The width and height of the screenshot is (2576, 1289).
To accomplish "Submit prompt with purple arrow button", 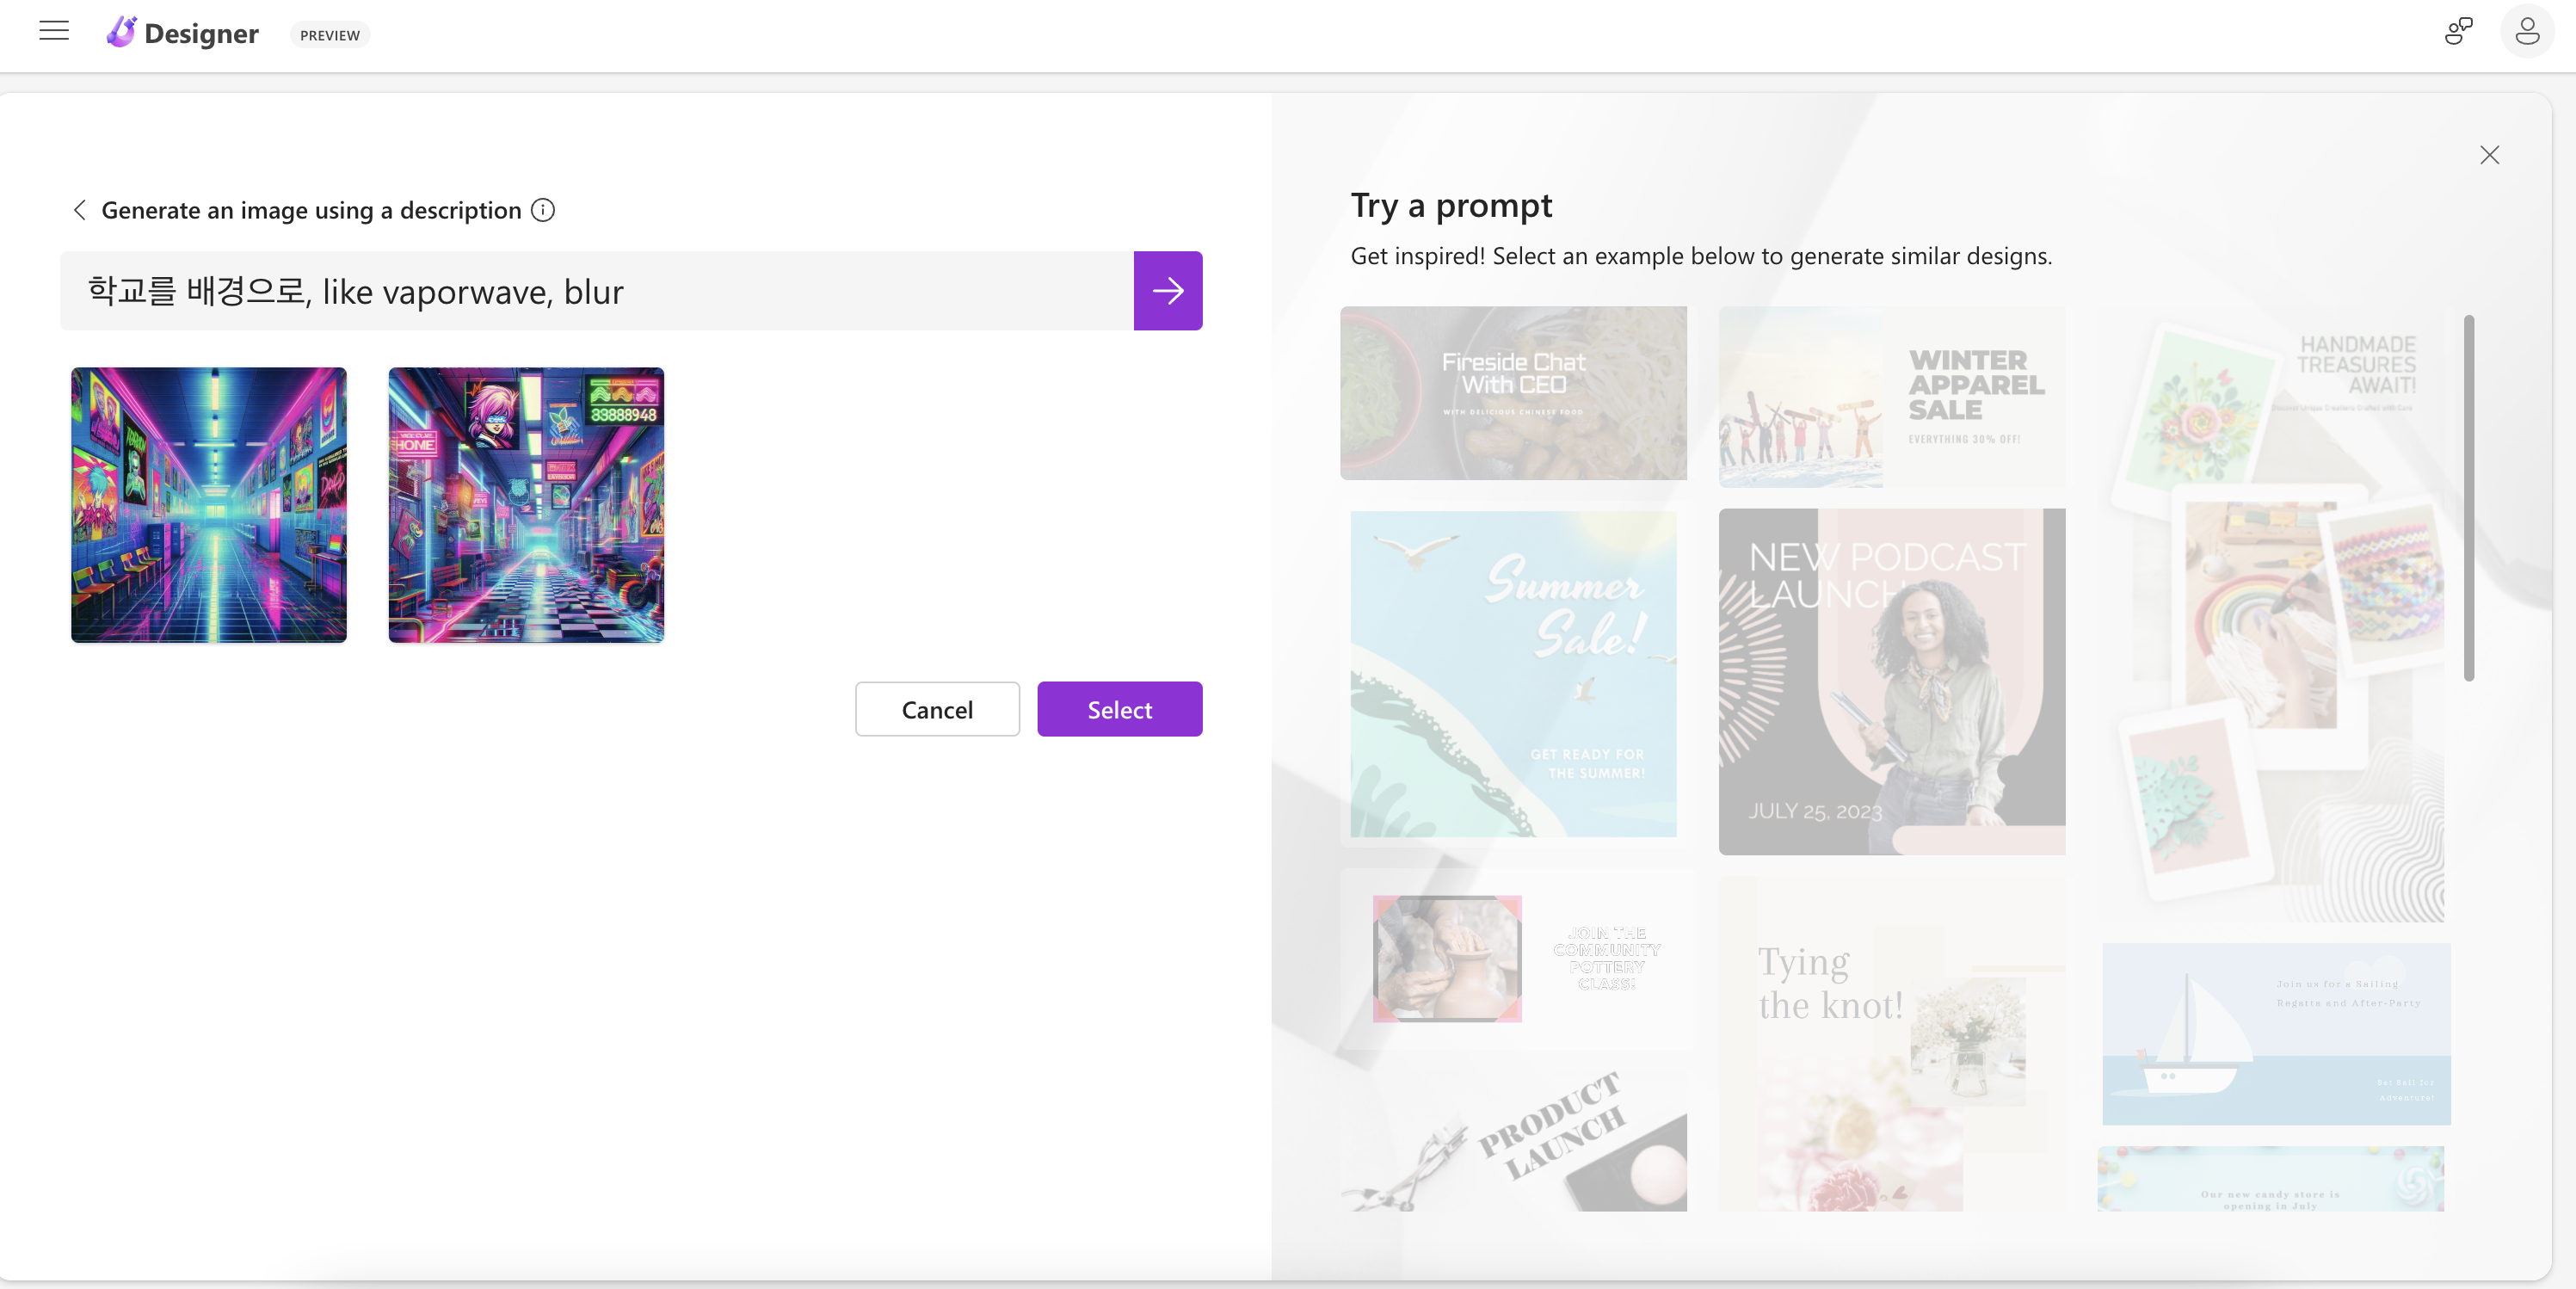I will click(1167, 291).
